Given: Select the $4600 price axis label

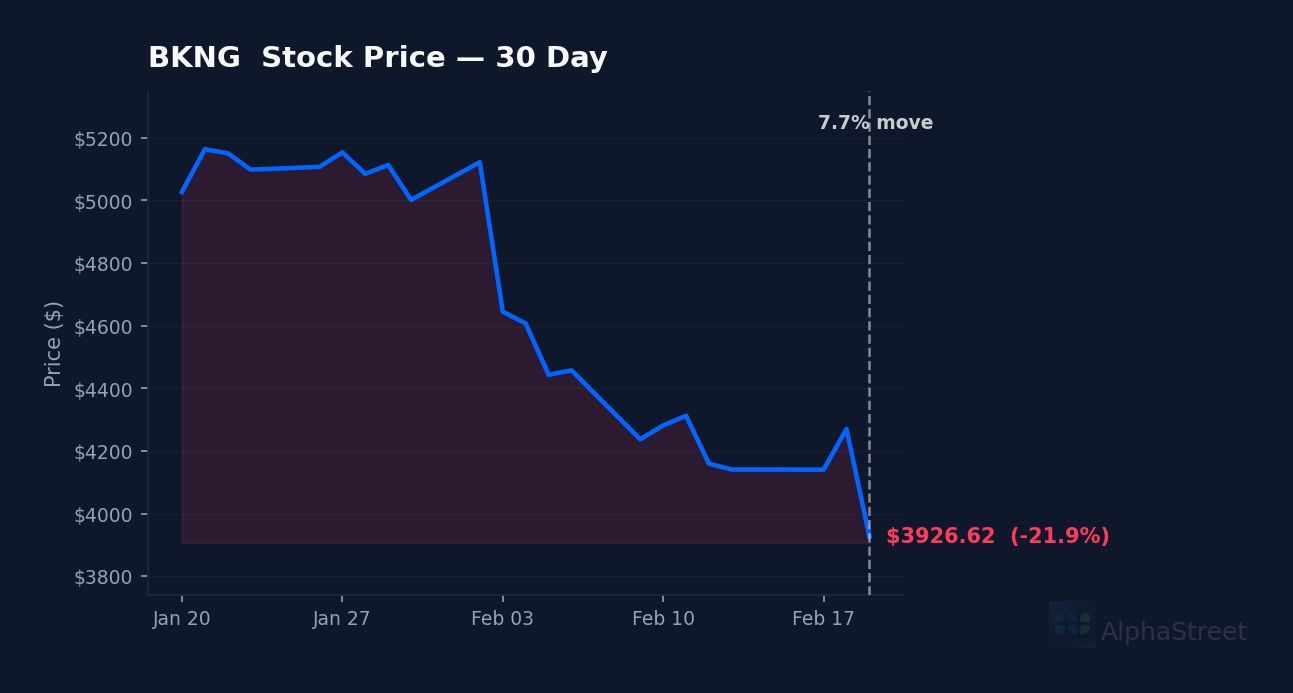Looking at the screenshot, I should click(x=103, y=327).
